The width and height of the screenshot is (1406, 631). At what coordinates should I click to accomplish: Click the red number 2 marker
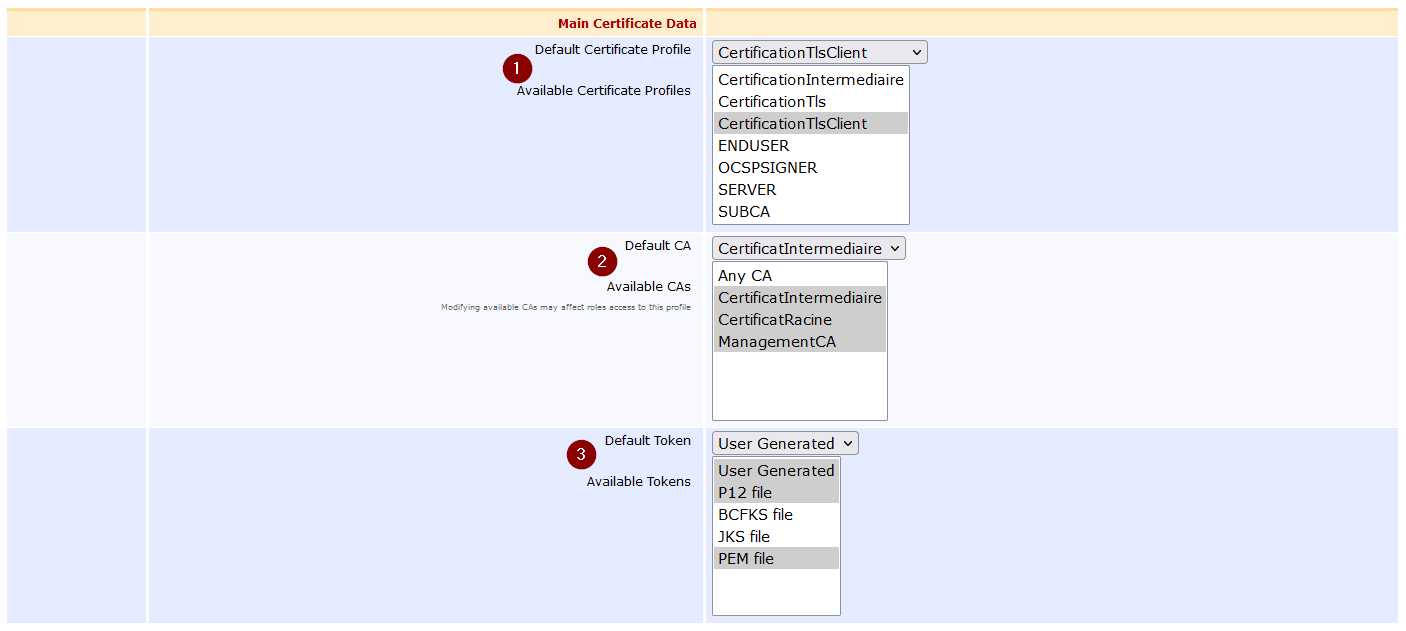602,263
